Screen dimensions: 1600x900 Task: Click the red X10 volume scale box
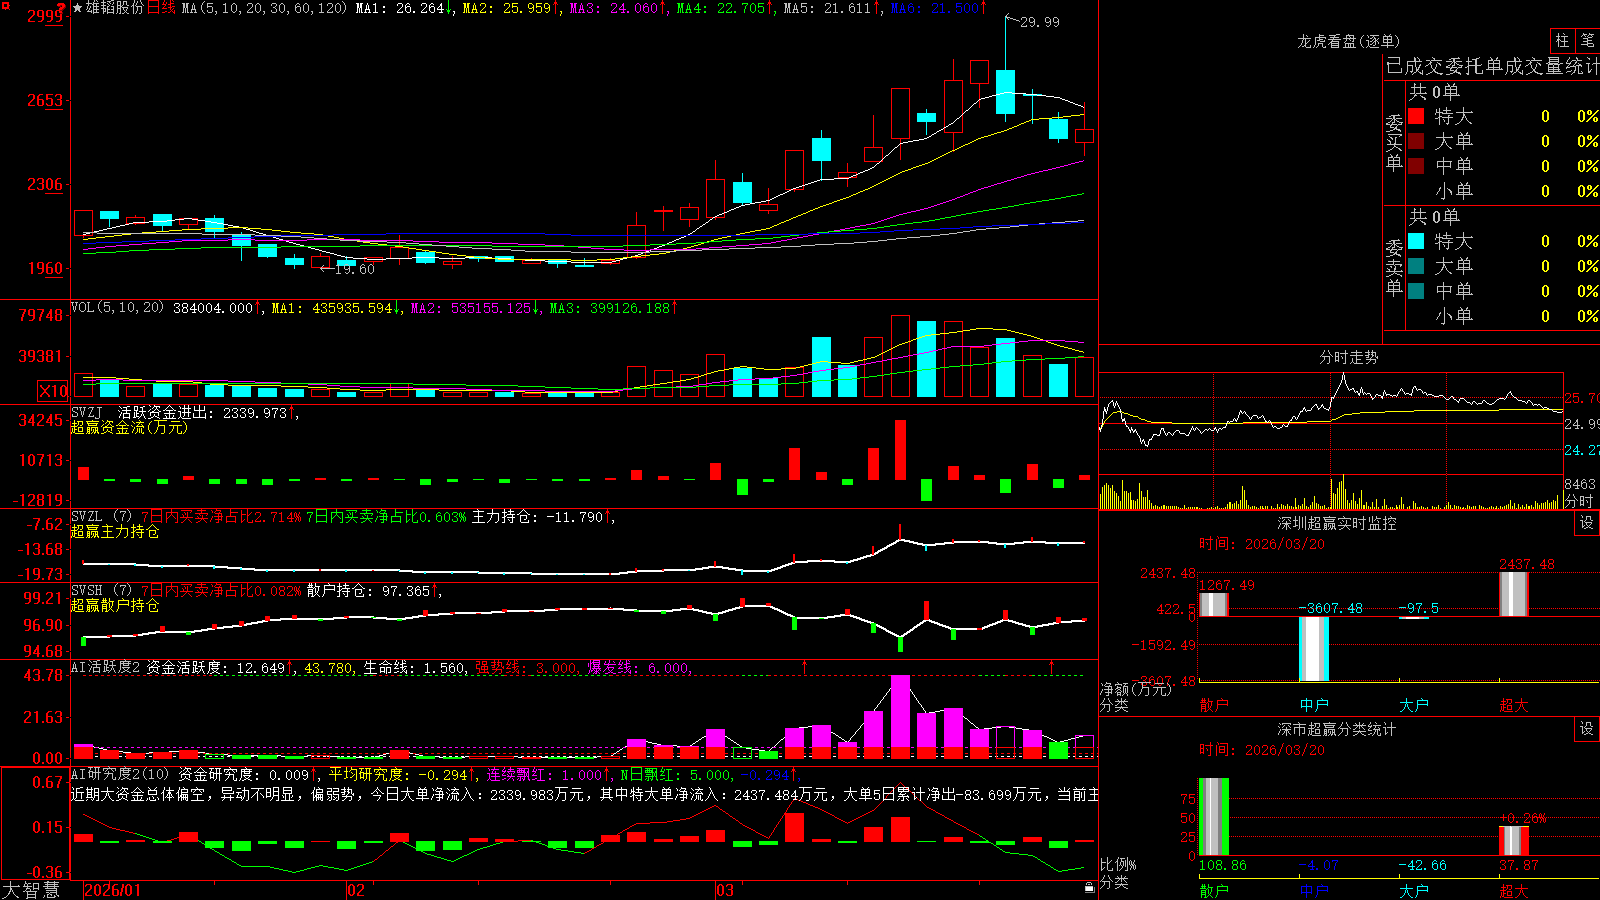tap(53, 391)
